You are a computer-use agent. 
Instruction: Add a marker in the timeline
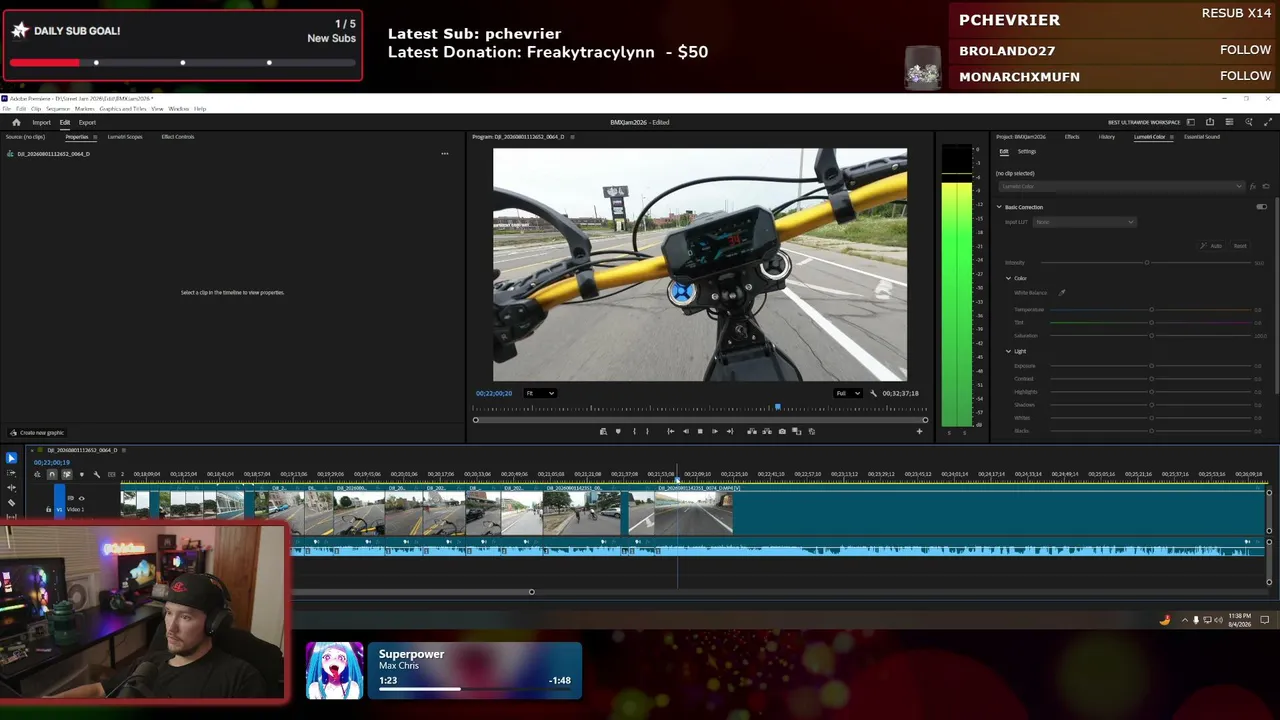point(82,474)
